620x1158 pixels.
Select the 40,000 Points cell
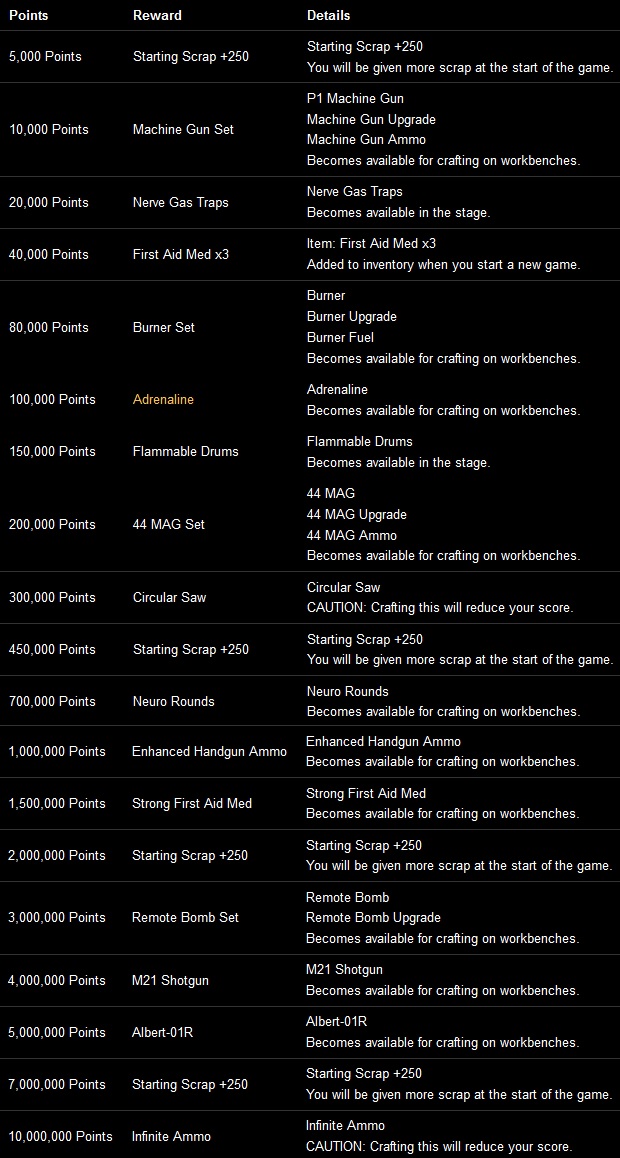49,254
